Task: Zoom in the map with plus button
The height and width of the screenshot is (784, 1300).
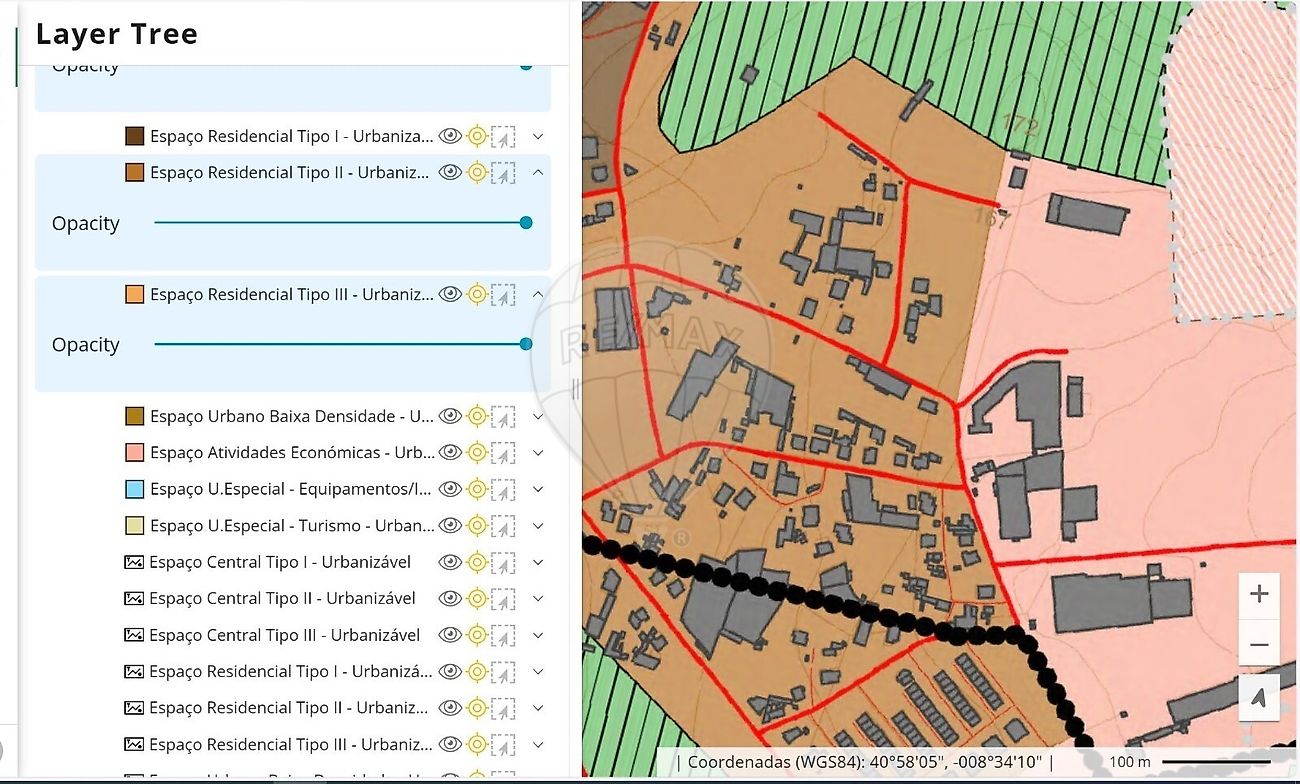Action: tap(1258, 594)
